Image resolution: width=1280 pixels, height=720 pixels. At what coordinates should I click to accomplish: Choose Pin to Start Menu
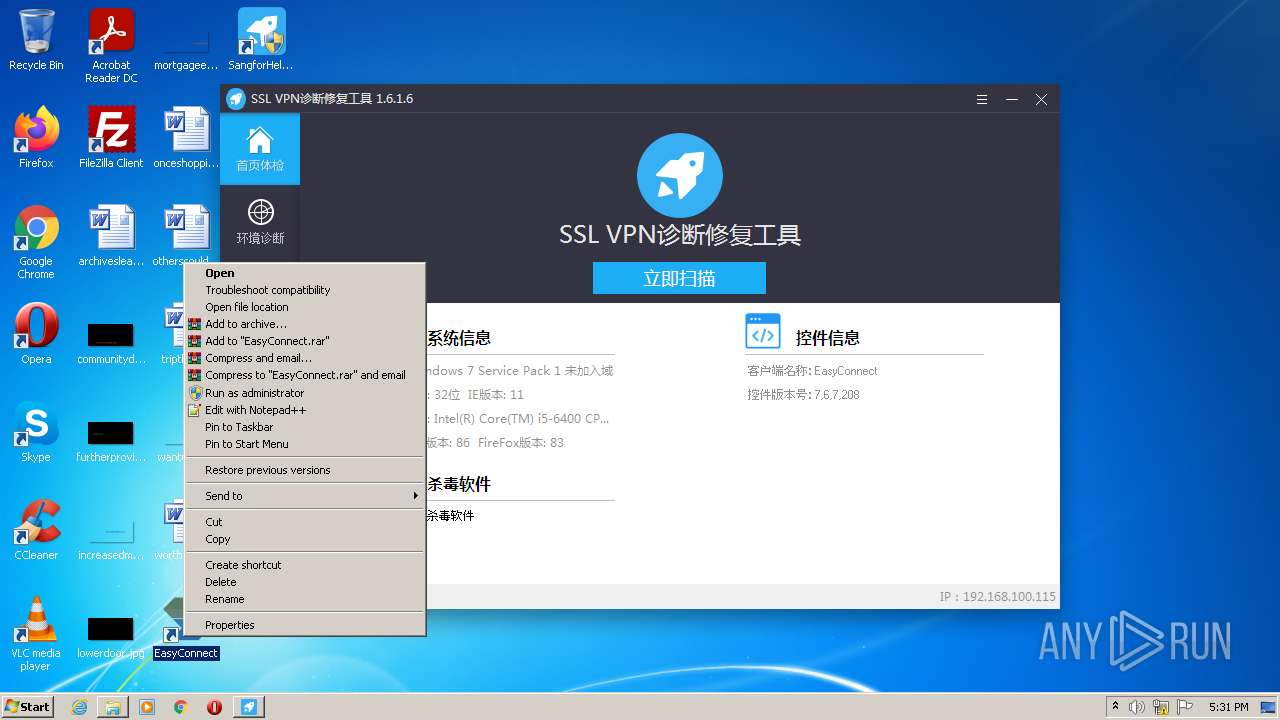(305, 444)
